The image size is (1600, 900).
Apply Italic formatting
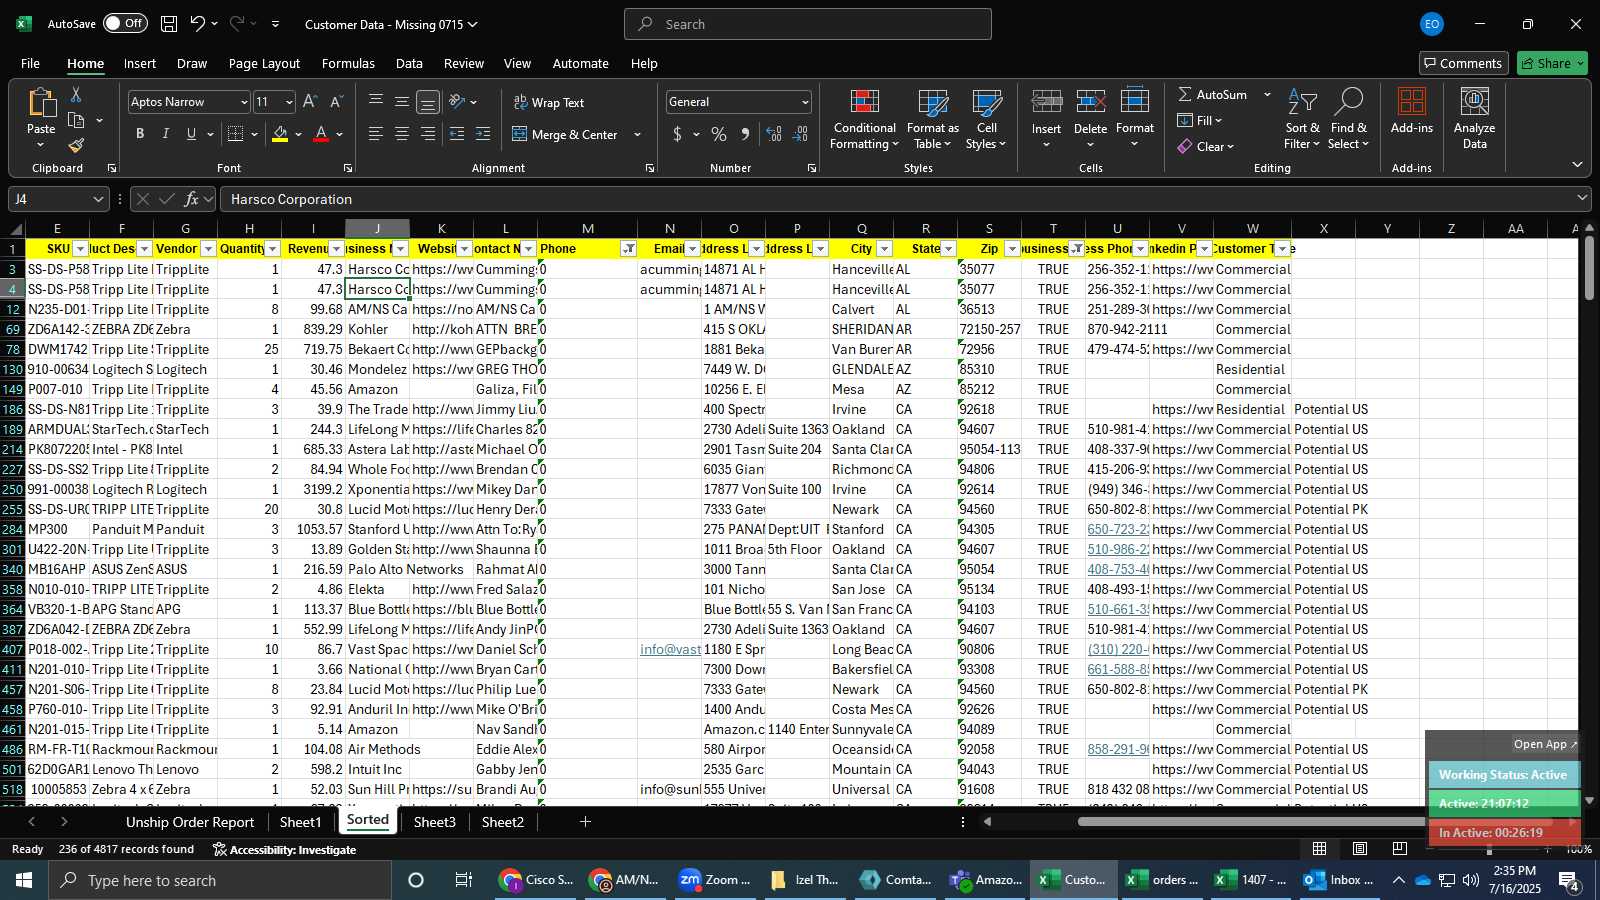point(166,134)
